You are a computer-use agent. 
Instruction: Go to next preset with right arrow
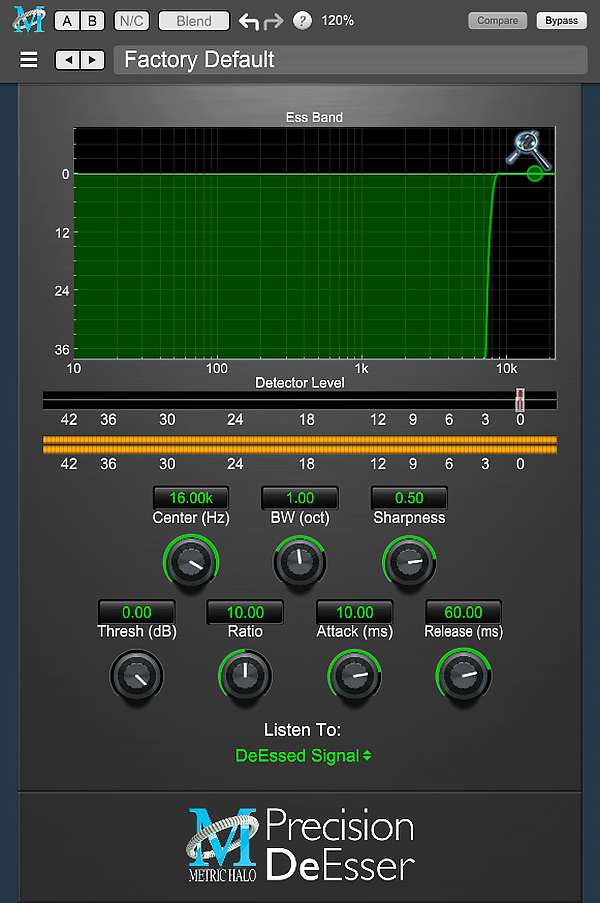pyautogui.click(x=92, y=60)
